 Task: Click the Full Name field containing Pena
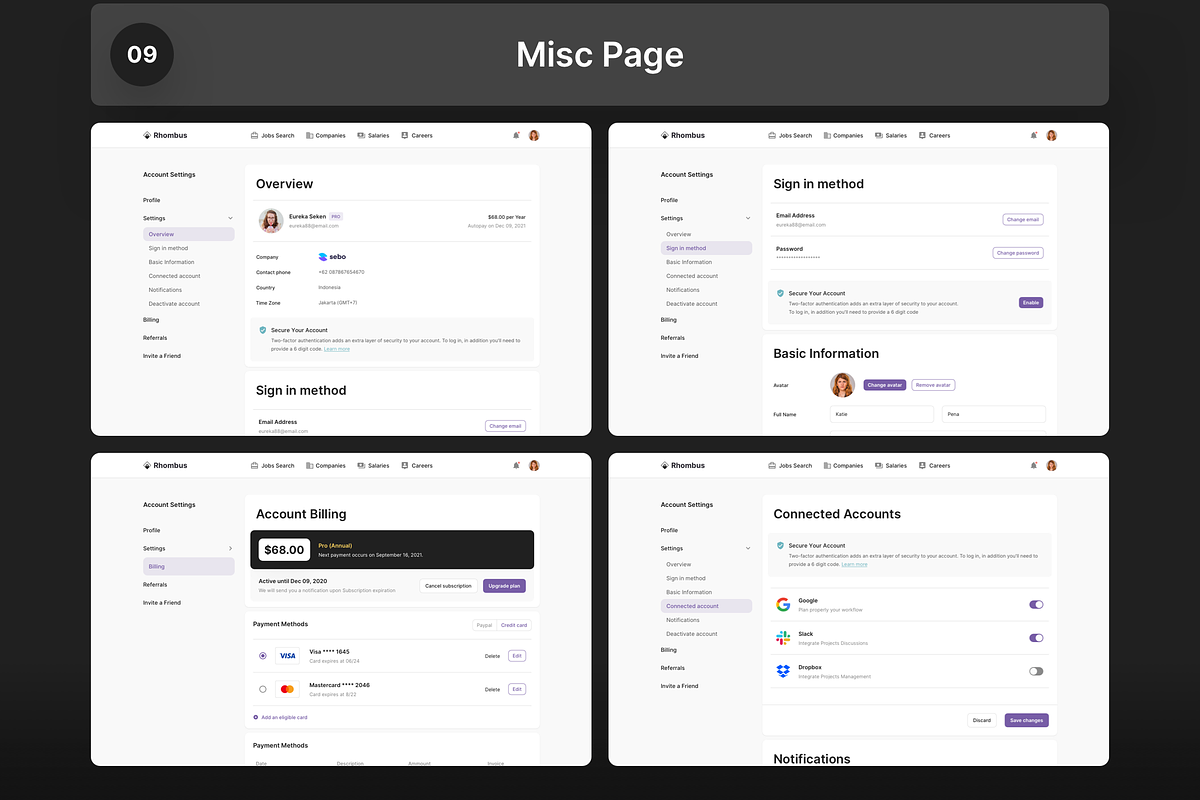(994, 413)
